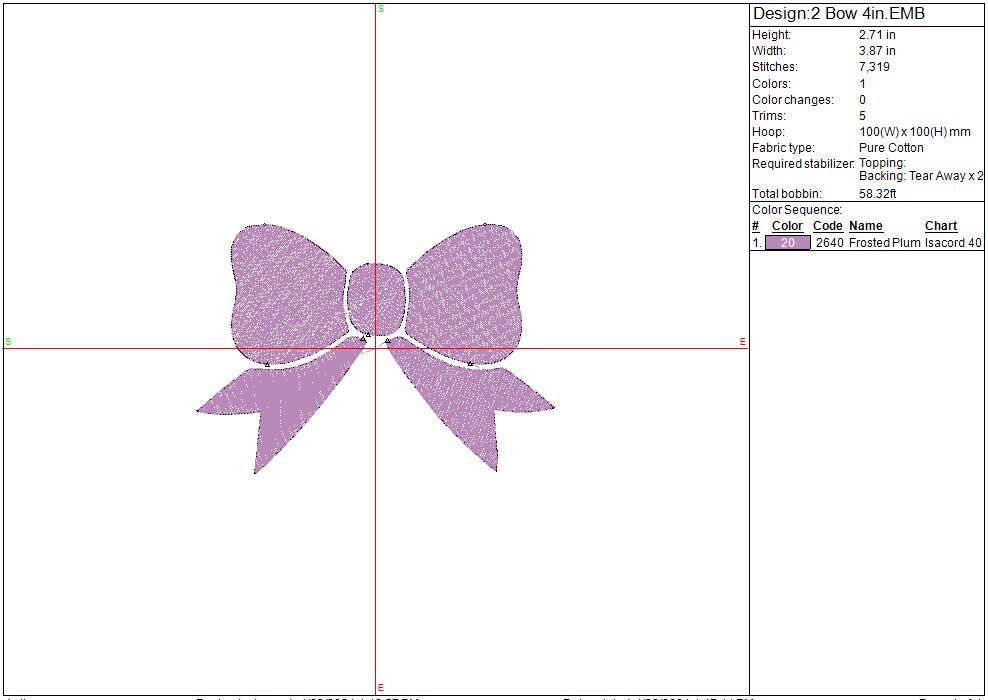Click the Isacord 40 chart entry

click(x=953, y=243)
